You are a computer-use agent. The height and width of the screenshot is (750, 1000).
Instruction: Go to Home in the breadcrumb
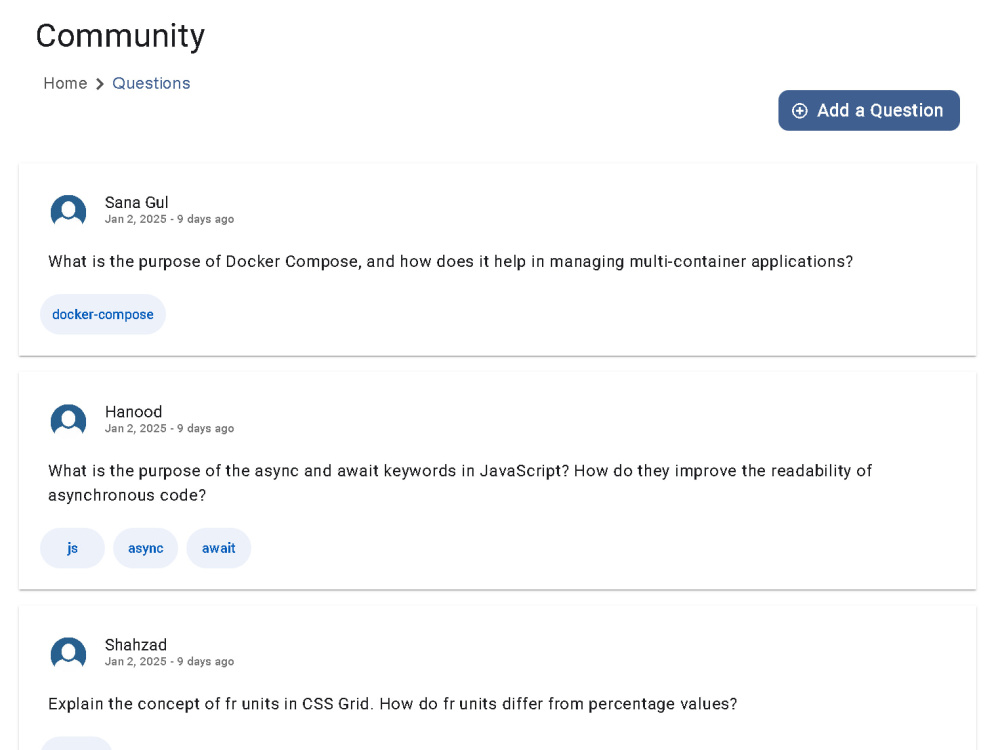click(65, 84)
